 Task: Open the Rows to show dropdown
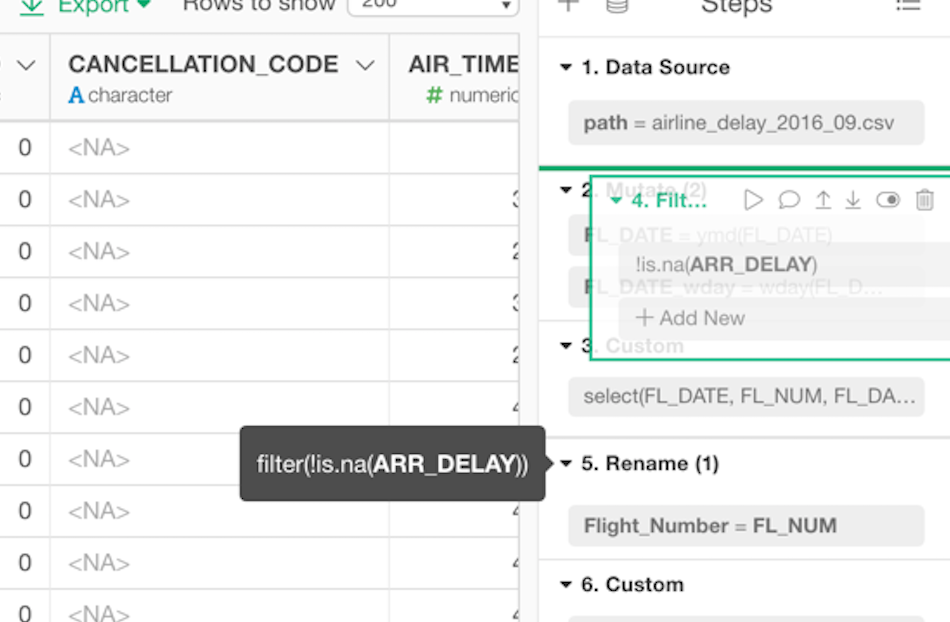[433, 5]
